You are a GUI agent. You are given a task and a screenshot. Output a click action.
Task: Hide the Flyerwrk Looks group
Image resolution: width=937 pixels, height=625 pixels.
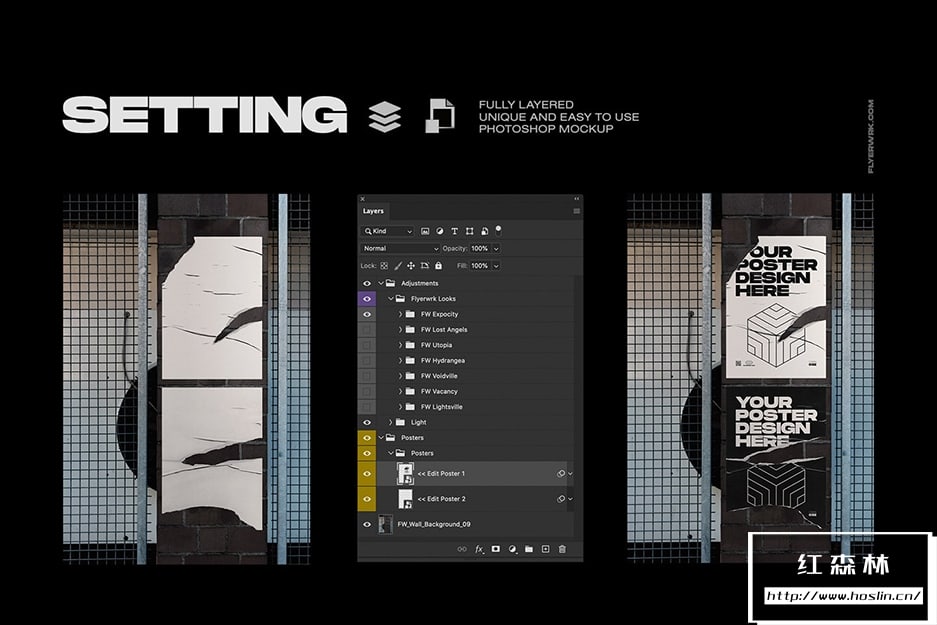(x=367, y=299)
